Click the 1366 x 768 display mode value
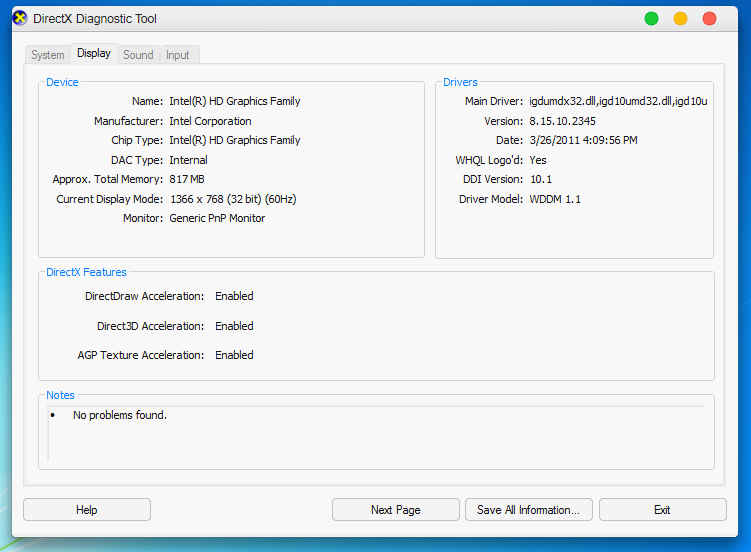This screenshot has height=552, width=751. click(x=233, y=199)
